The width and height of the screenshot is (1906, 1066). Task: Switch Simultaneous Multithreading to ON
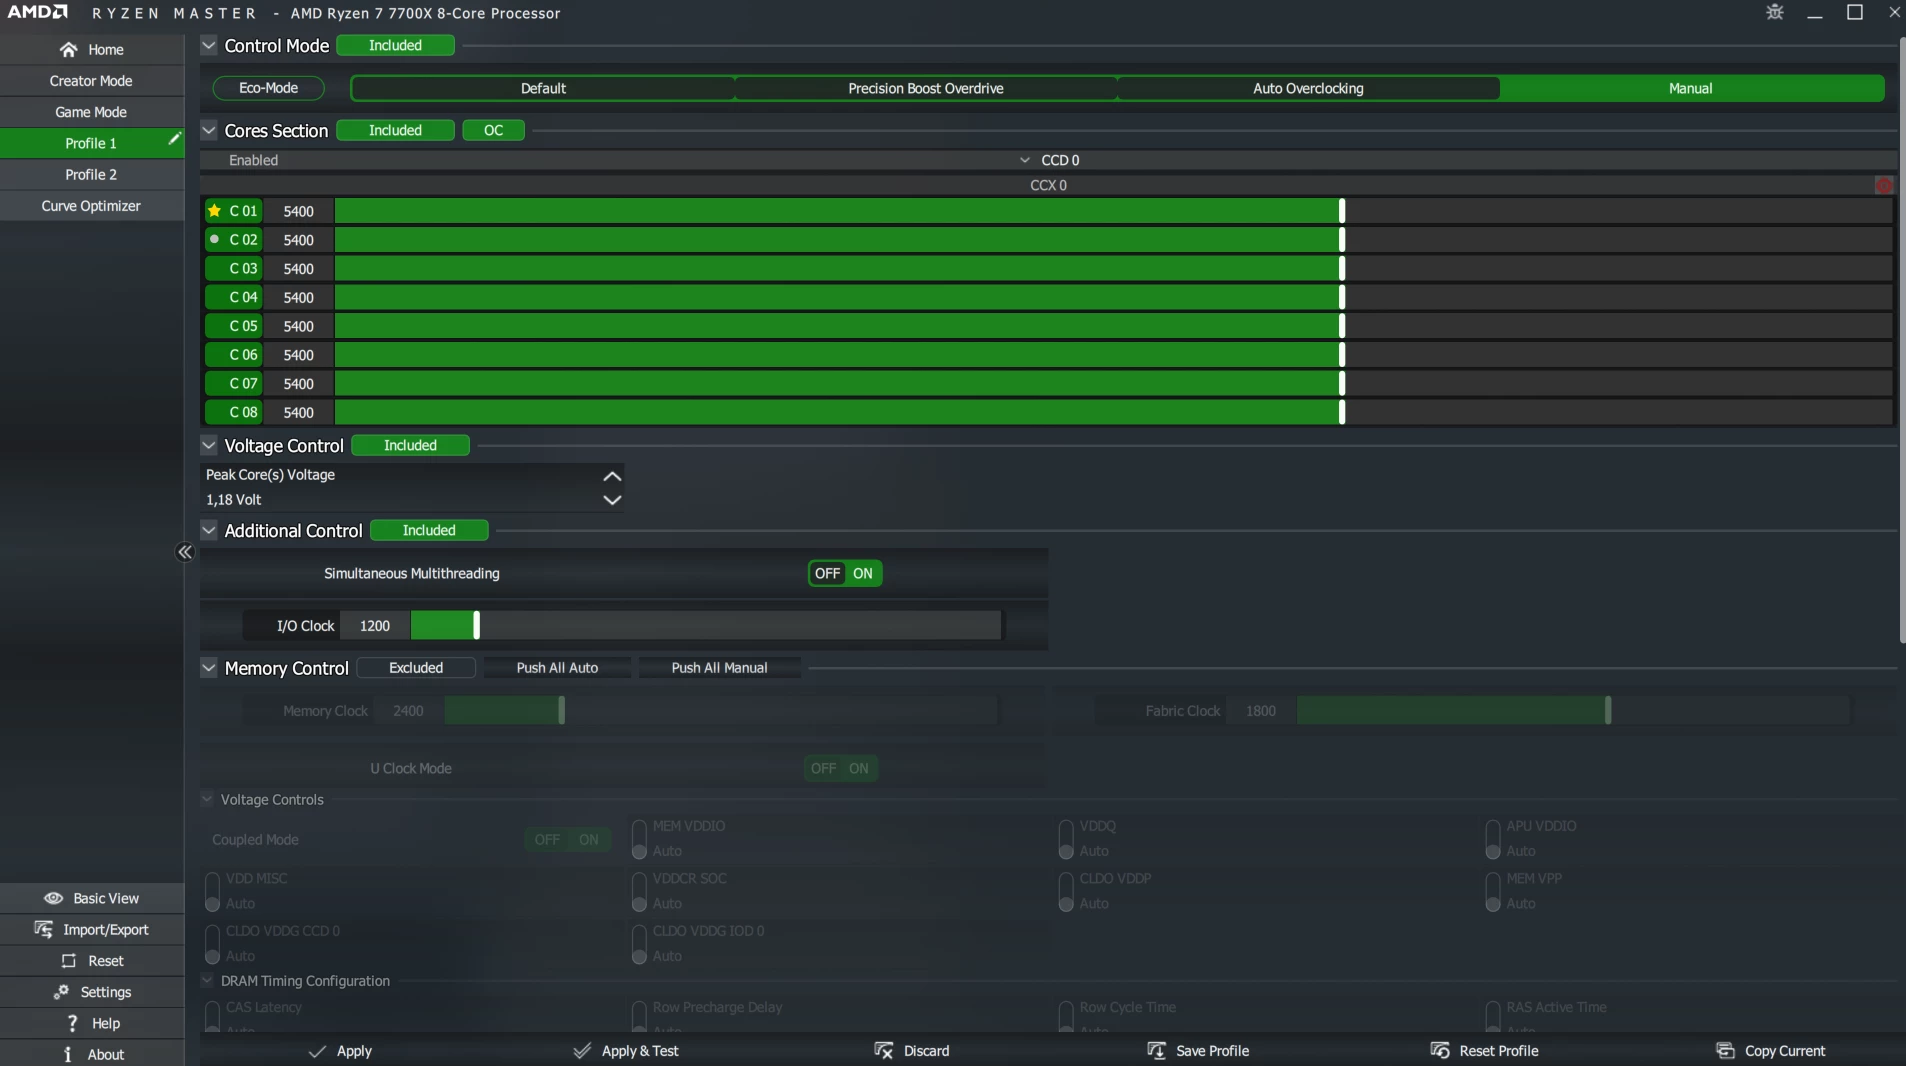click(863, 573)
